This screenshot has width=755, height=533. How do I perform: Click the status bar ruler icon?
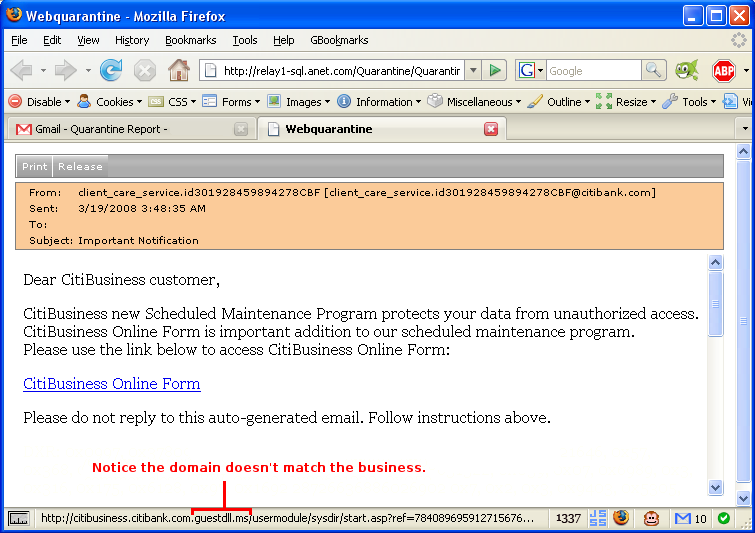19,519
